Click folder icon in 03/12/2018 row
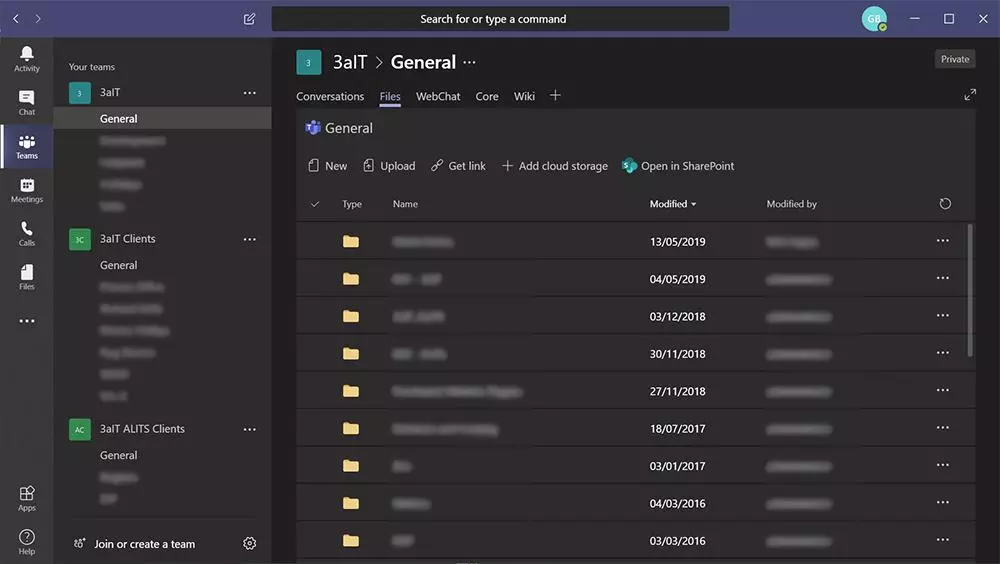Image resolution: width=1000 pixels, height=564 pixels. [x=351, y=316]
